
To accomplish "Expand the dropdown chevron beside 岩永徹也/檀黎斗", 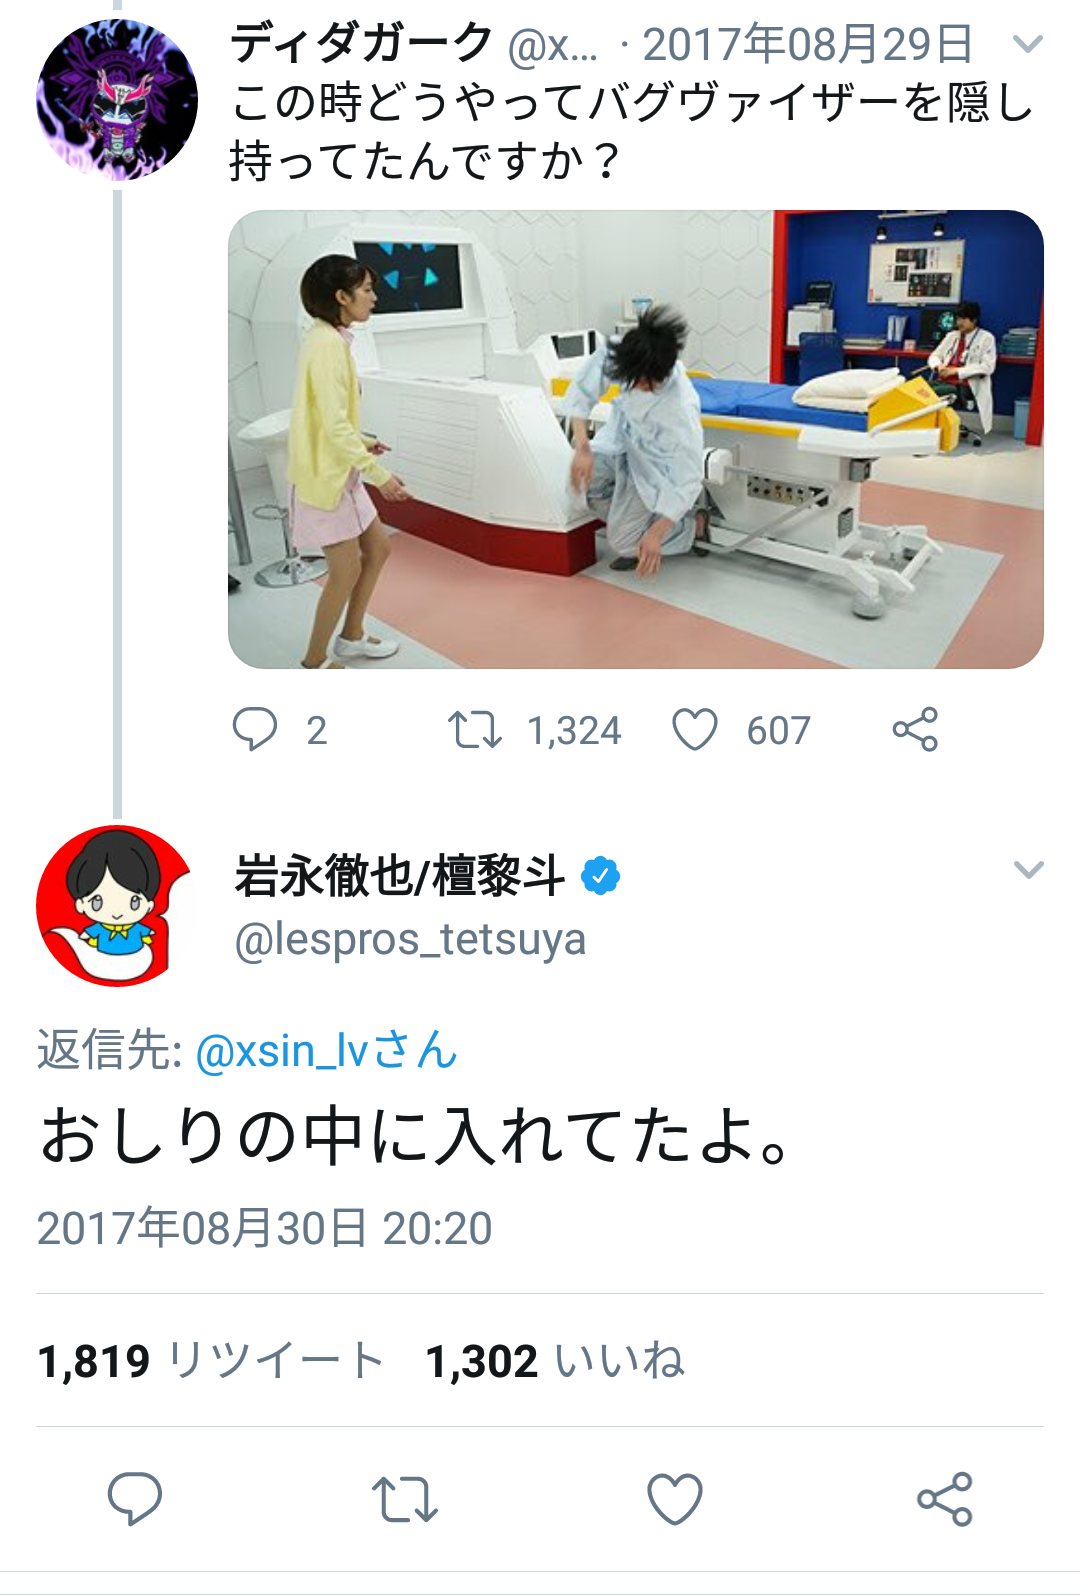I will pos(1028,869).
